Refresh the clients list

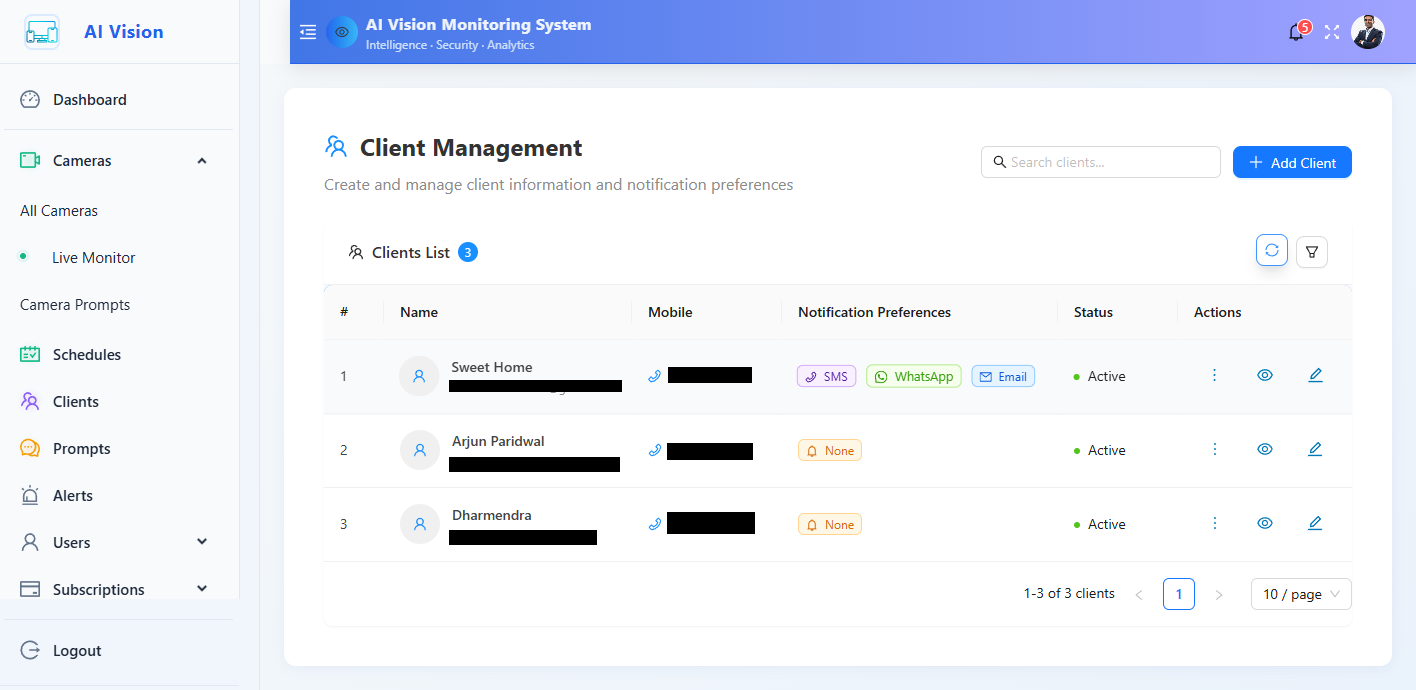[x=1271, y=251]
